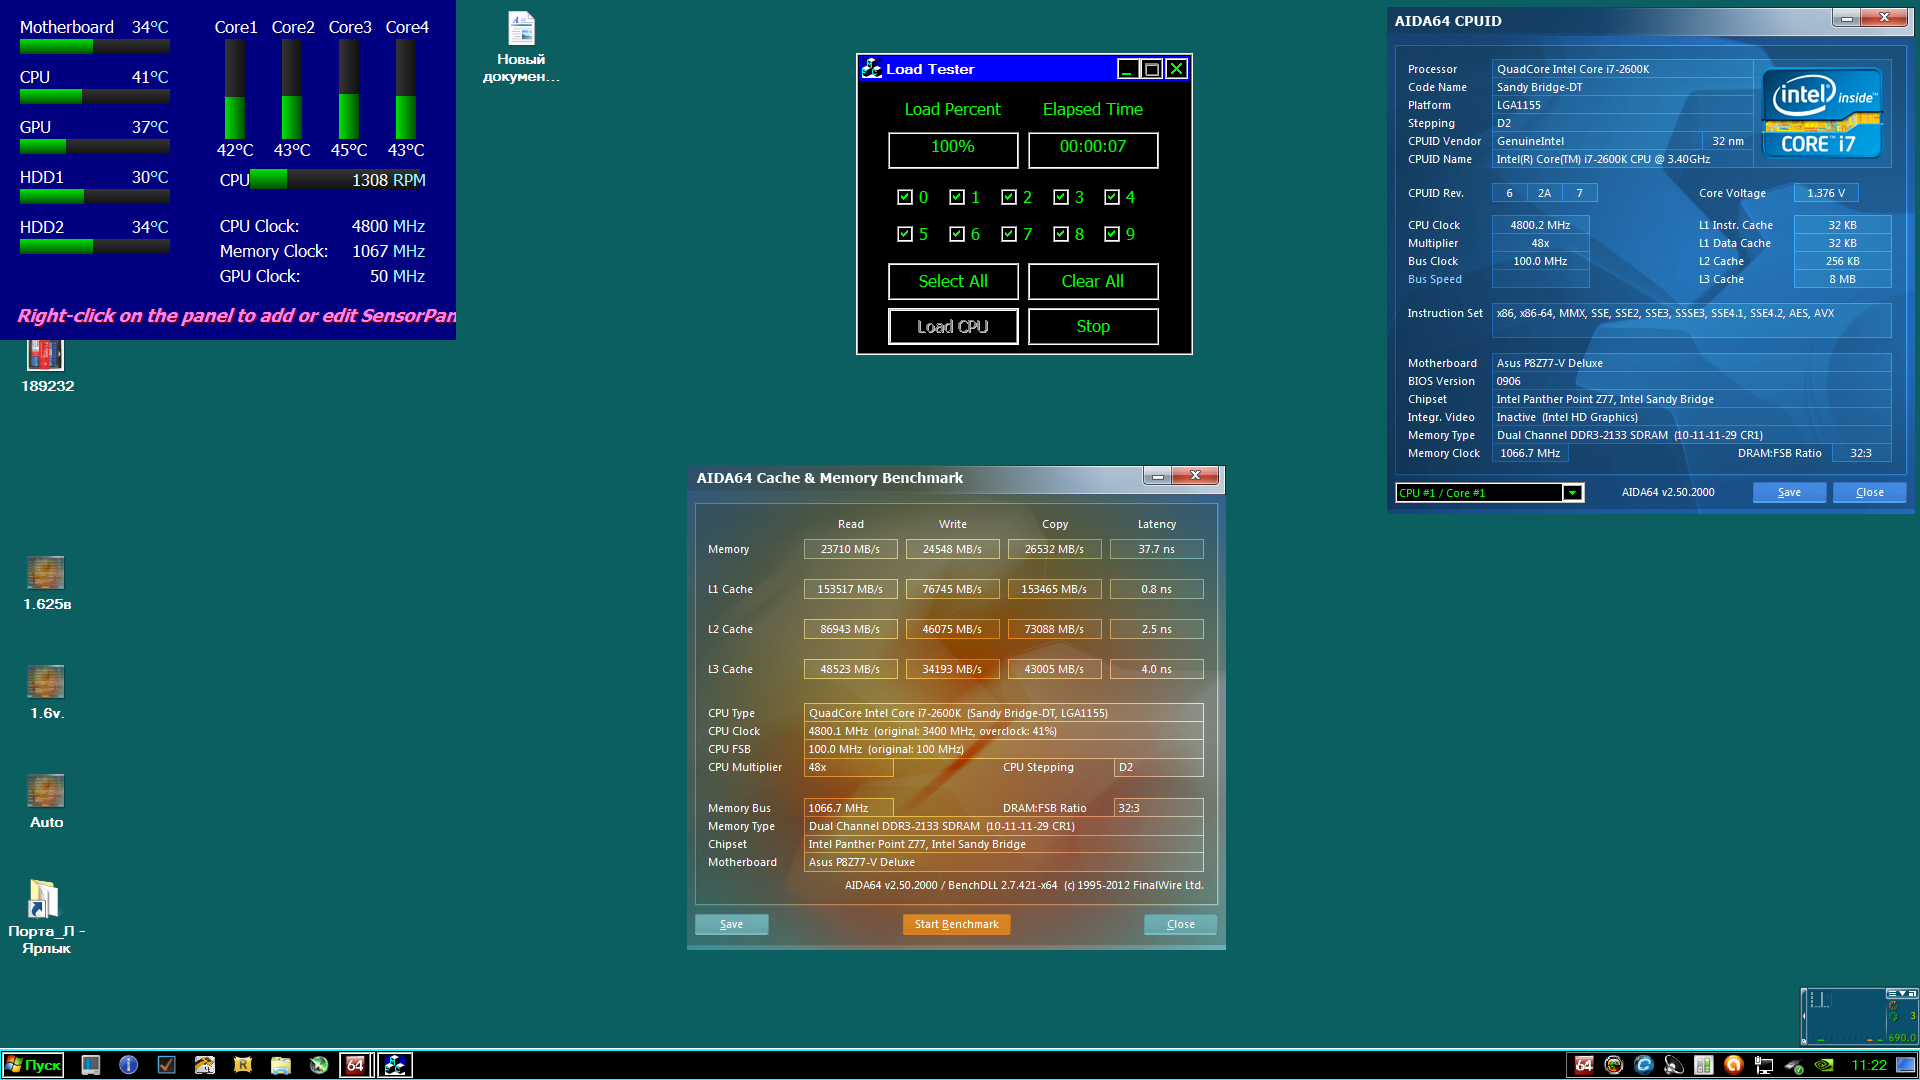This screenshot has width=1920, height=1080.
Task: Save the Cache & Memory Benchmark results
Action: tap(731, 924)
